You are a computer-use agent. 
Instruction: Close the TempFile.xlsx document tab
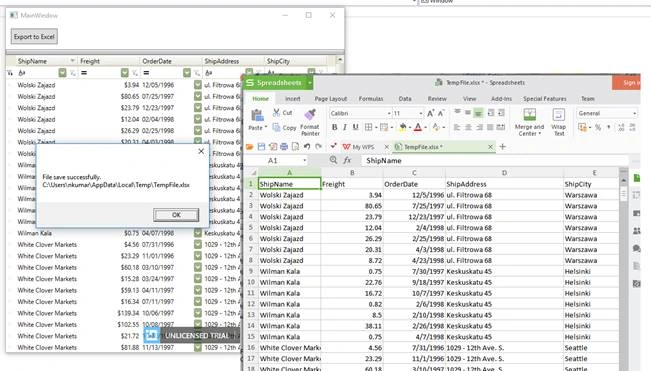click(490, 147)
